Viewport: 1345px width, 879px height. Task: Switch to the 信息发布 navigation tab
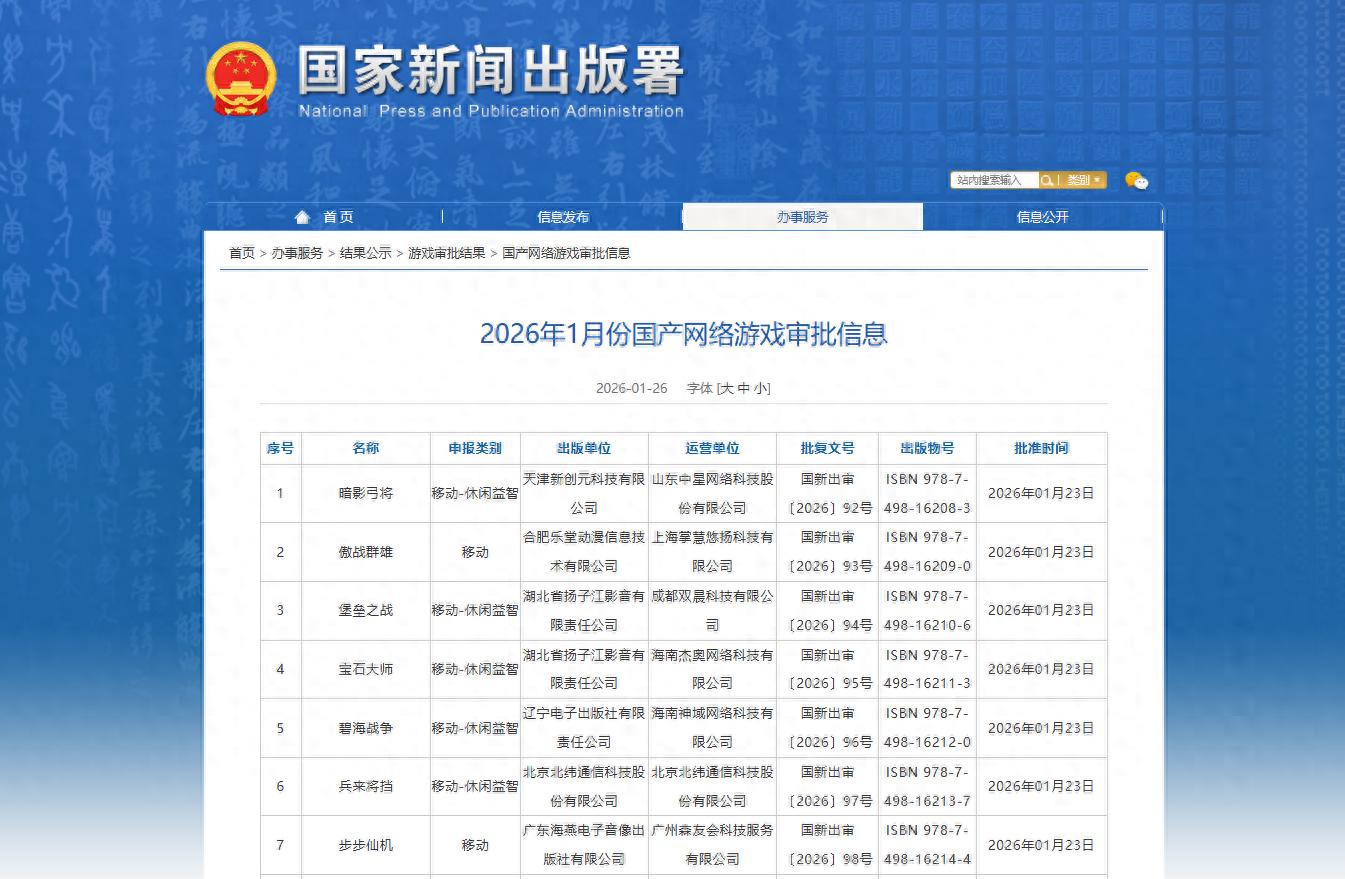coord(563,216)
